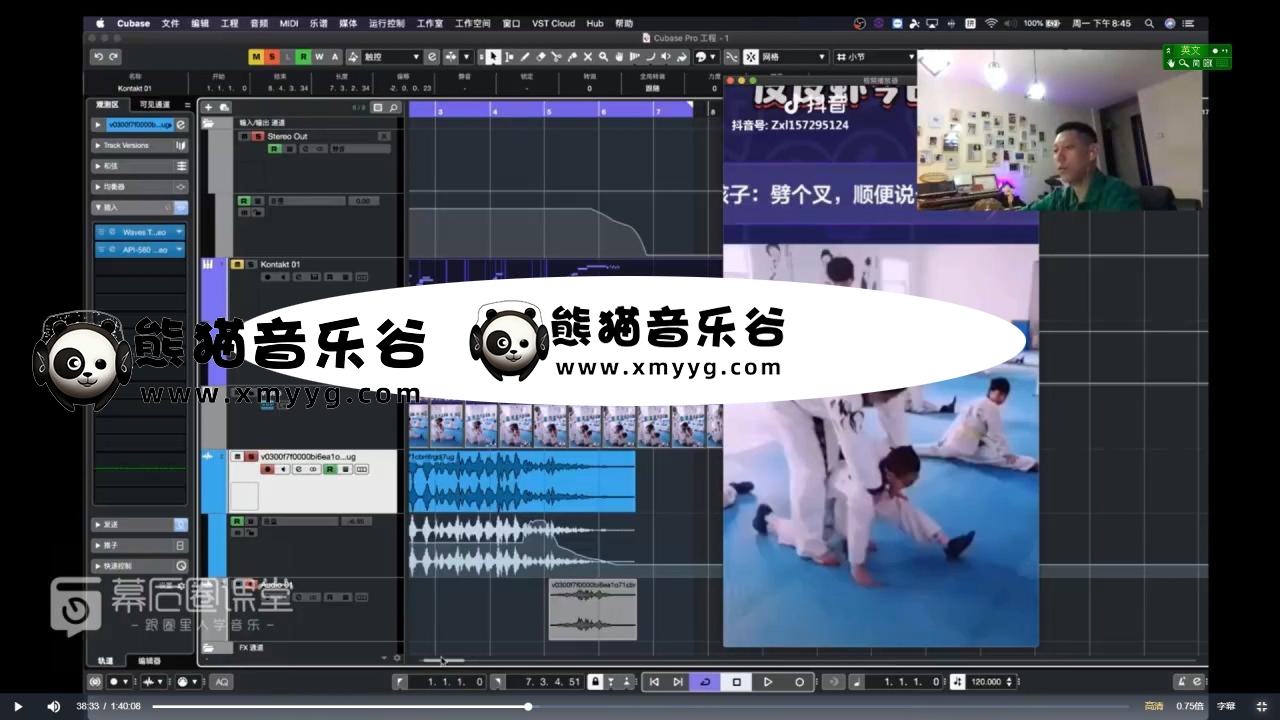Screen dimensions: 1280x720
Task: Select the Zoom magnifier tool
Action: tap(603, 57)
